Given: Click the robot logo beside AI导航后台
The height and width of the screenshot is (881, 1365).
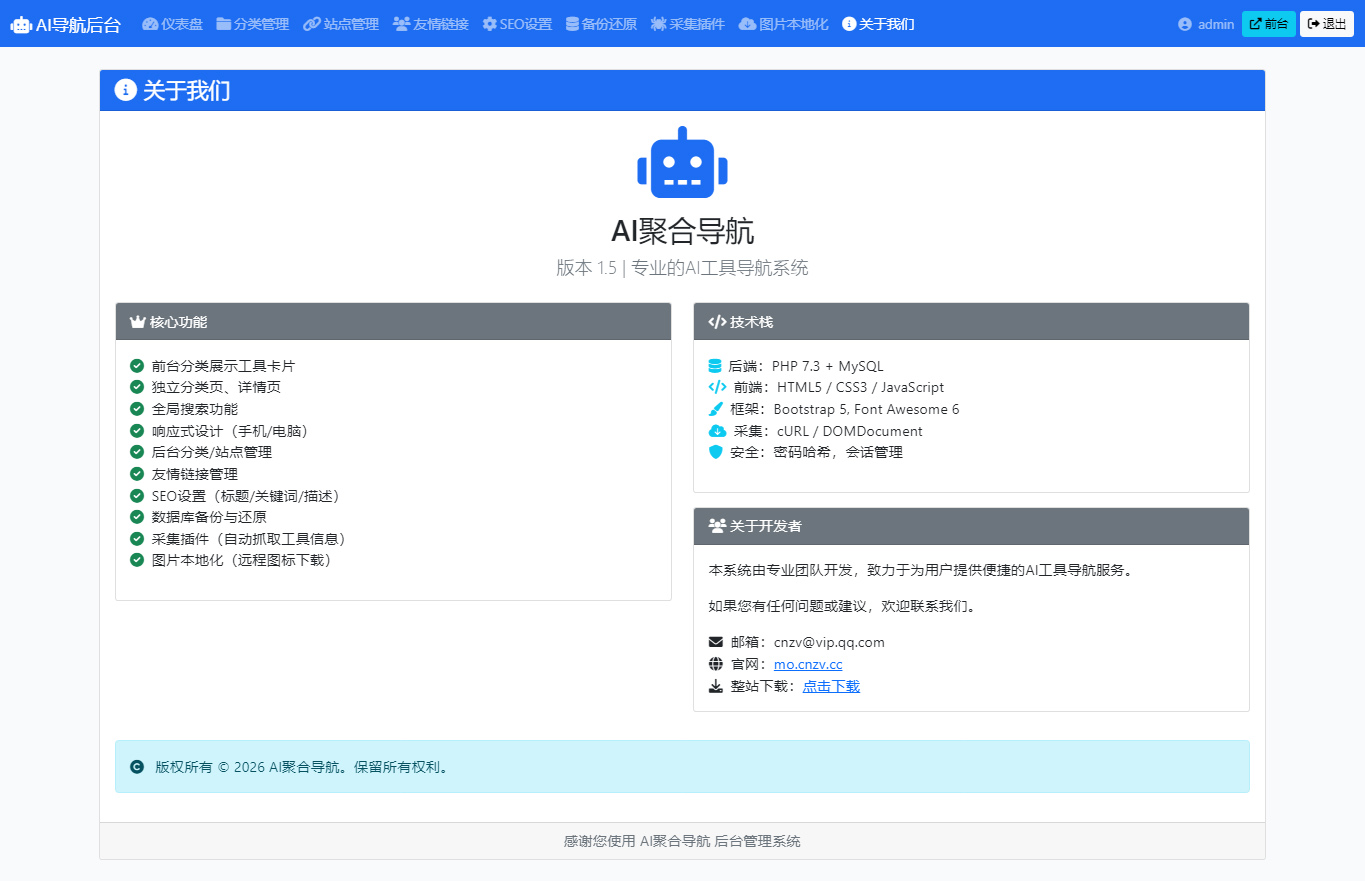Looking at the screenshot, I should pos(21,25).
